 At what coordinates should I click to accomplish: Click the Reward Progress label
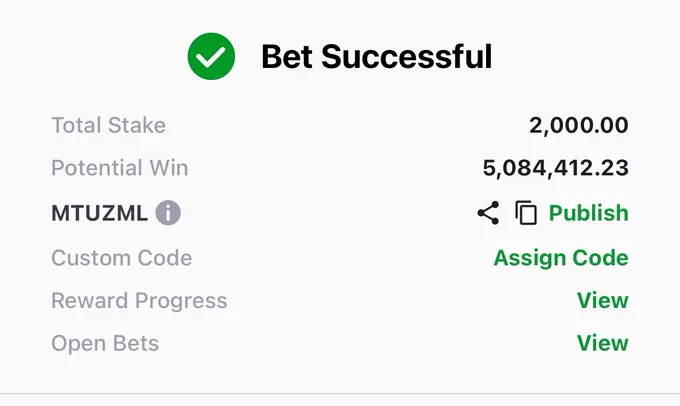[139, 301]
